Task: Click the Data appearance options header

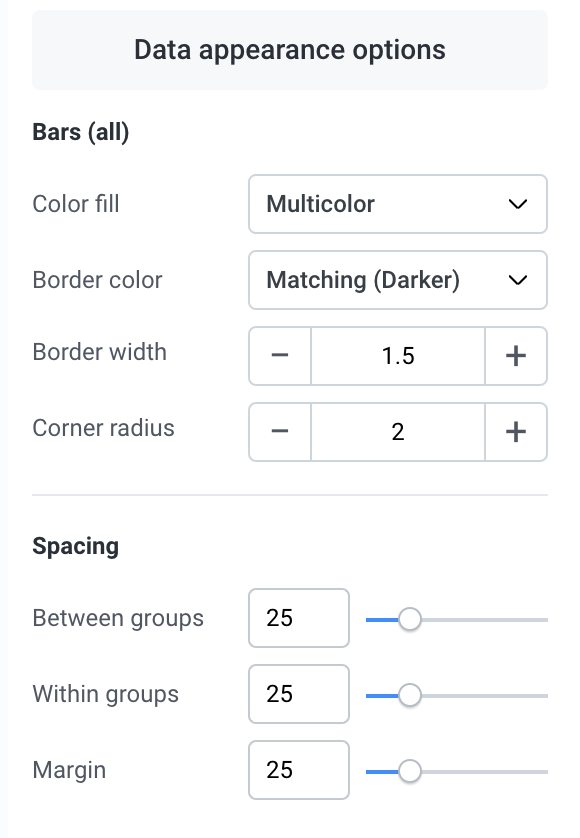Action: coord(290,50)
